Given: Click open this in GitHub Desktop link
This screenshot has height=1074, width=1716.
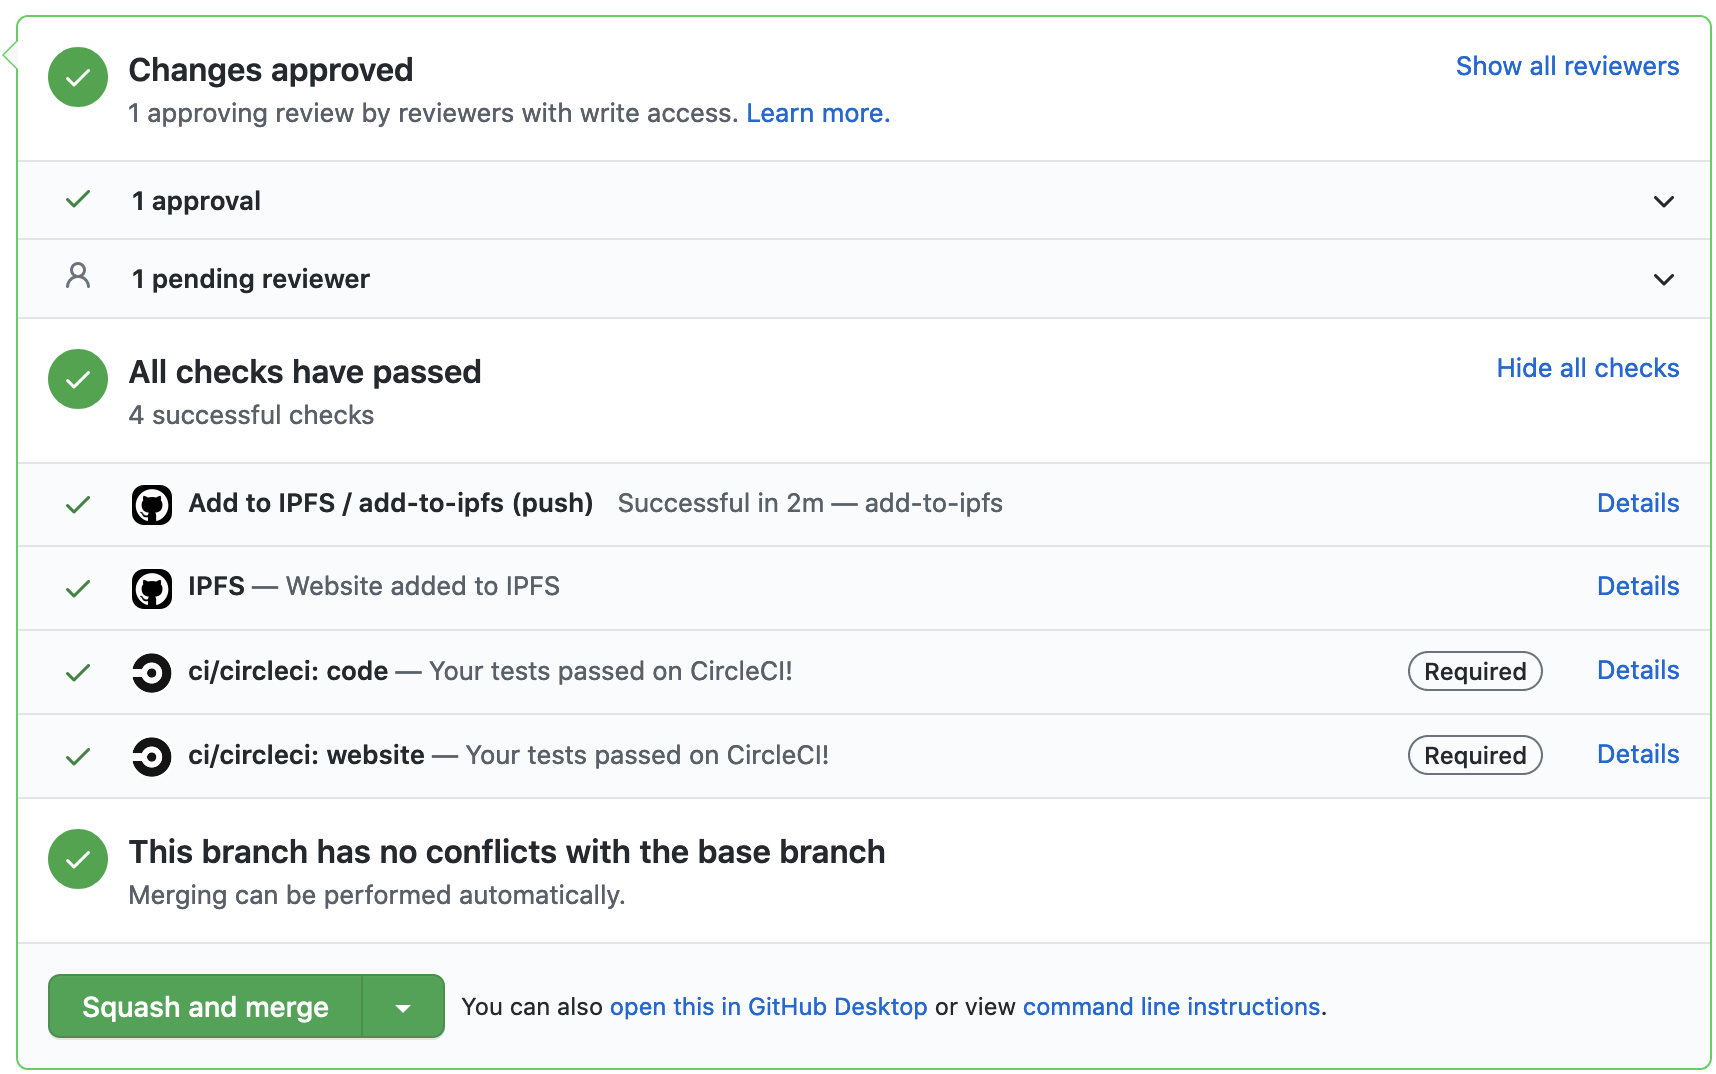Looking at the screenshot, I should 768,1007.
